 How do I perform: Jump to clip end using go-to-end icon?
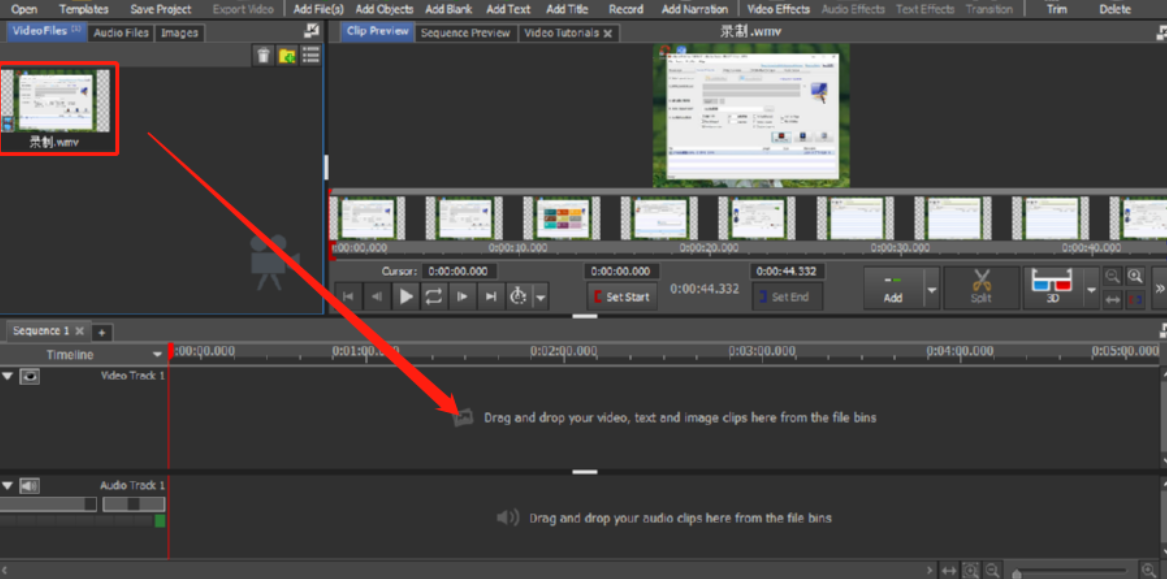(490, 296)
